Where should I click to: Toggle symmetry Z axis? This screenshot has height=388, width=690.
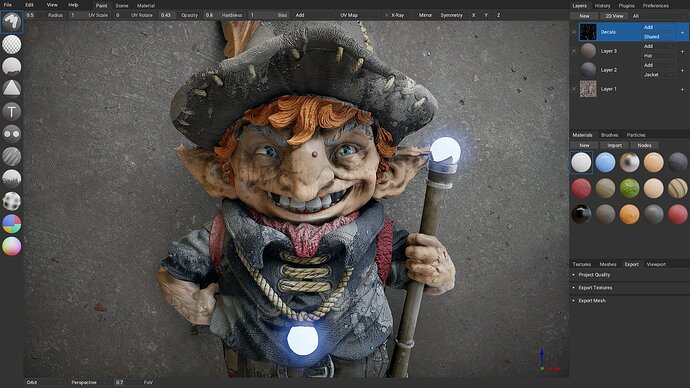click(498, 15)
